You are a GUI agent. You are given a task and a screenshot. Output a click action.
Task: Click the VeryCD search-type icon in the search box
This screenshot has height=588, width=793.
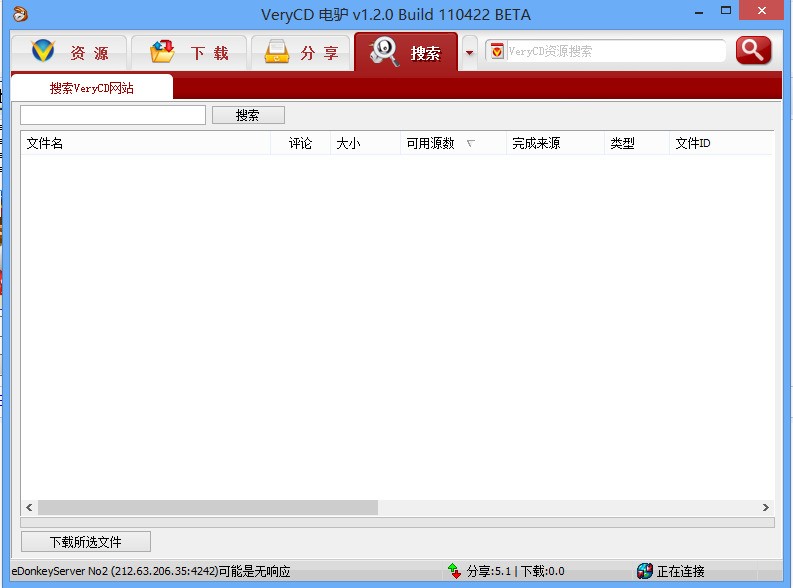497,51
